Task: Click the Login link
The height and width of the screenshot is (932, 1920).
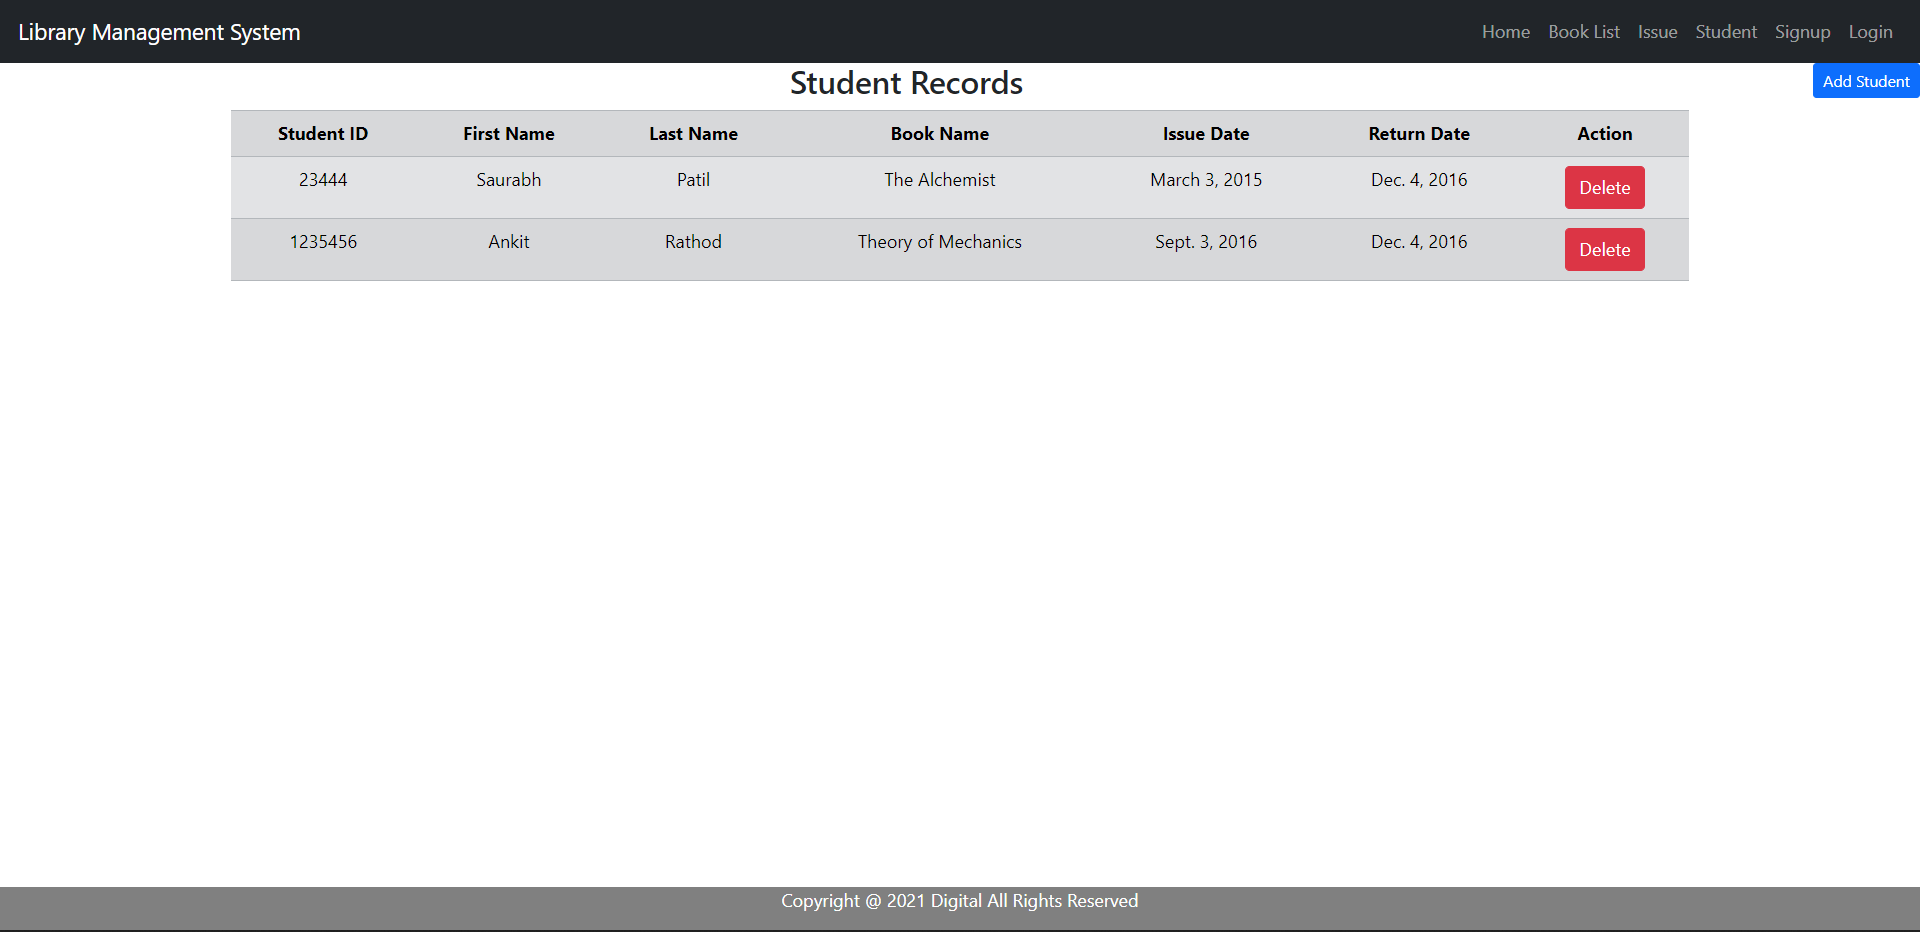Action: [1871, 31]
